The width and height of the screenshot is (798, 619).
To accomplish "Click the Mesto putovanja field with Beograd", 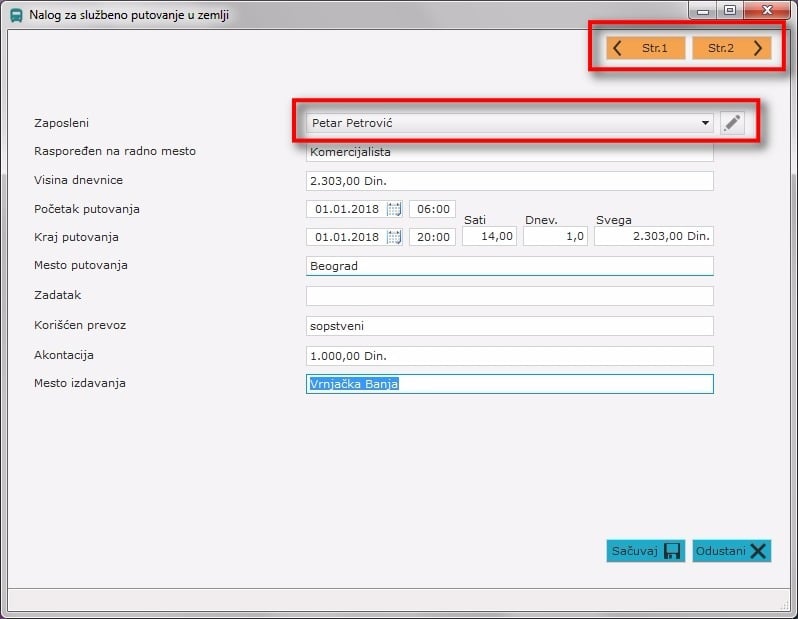I will pos(509,266).
